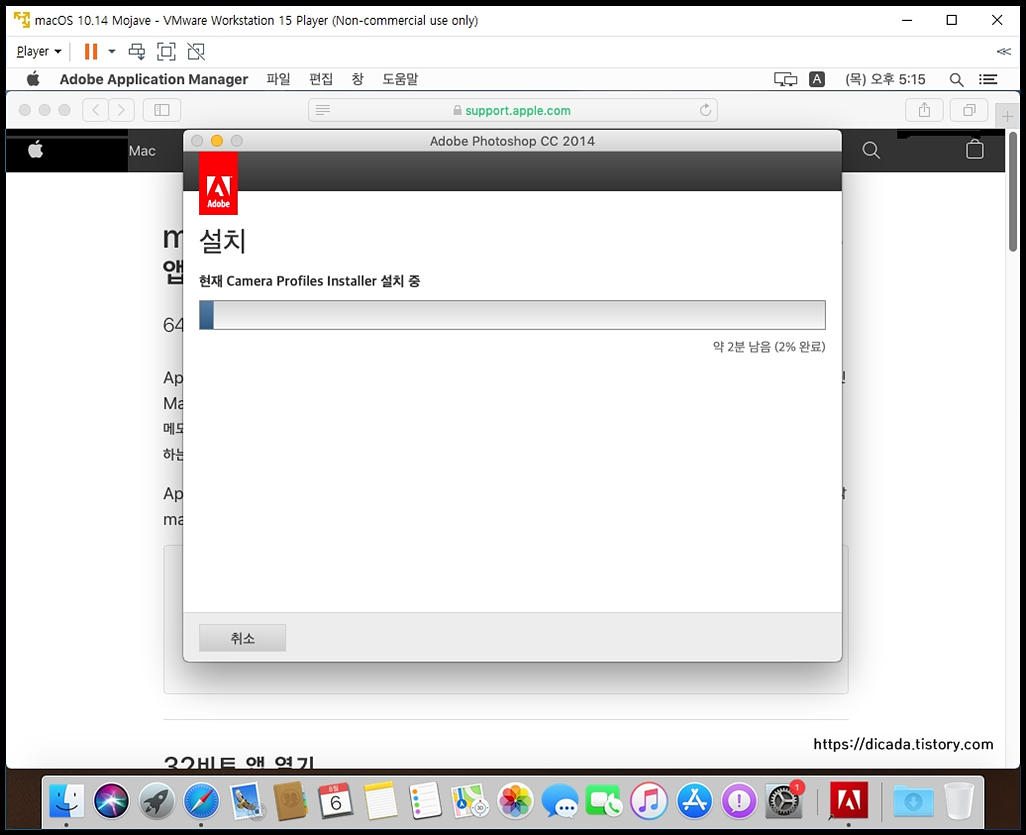Screen dimensions: 1026x835
Task: Open Trash in Dock
Action: [x=959, y=801]
